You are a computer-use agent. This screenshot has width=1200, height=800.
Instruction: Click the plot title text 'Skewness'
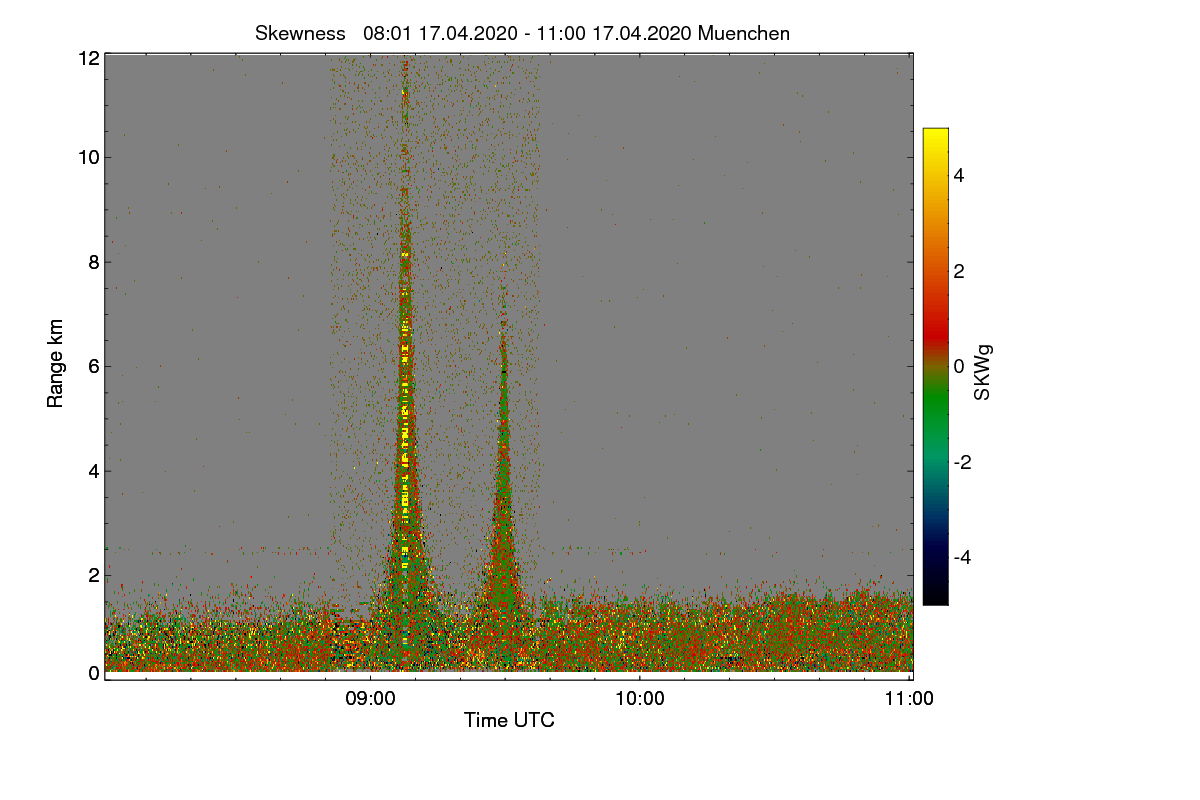click(x=300, y=33)
